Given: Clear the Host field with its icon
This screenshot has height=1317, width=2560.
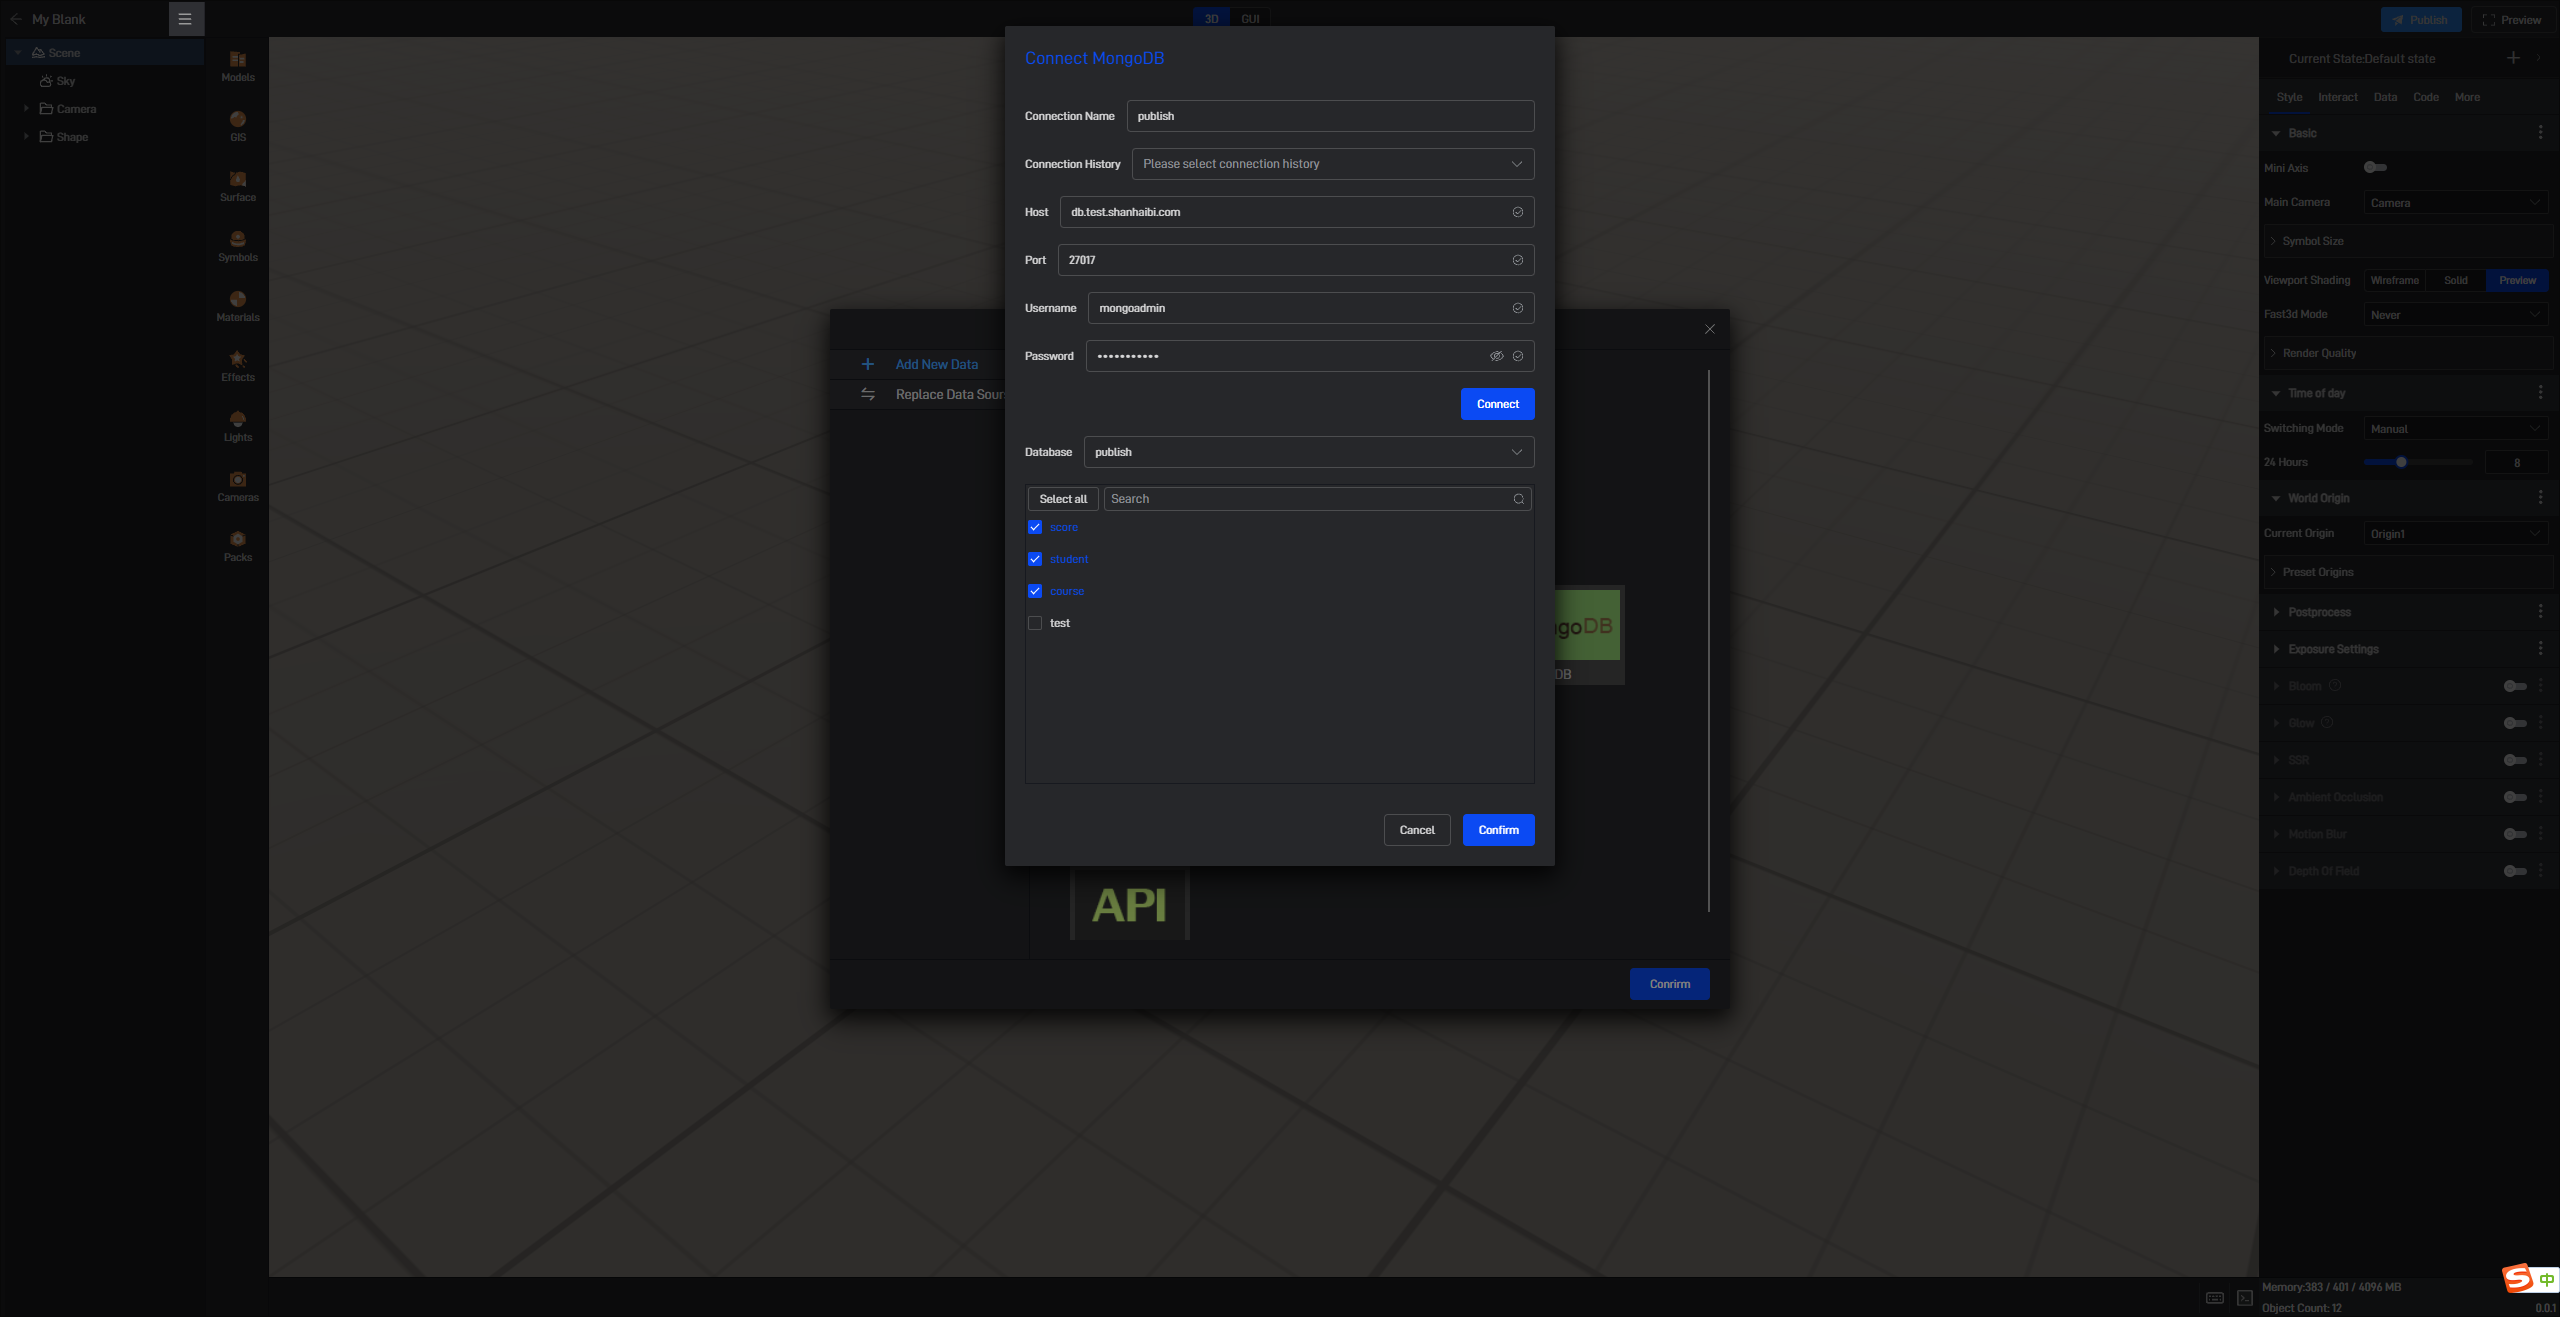Looking at the screenshot, I should pos(1518,212).
